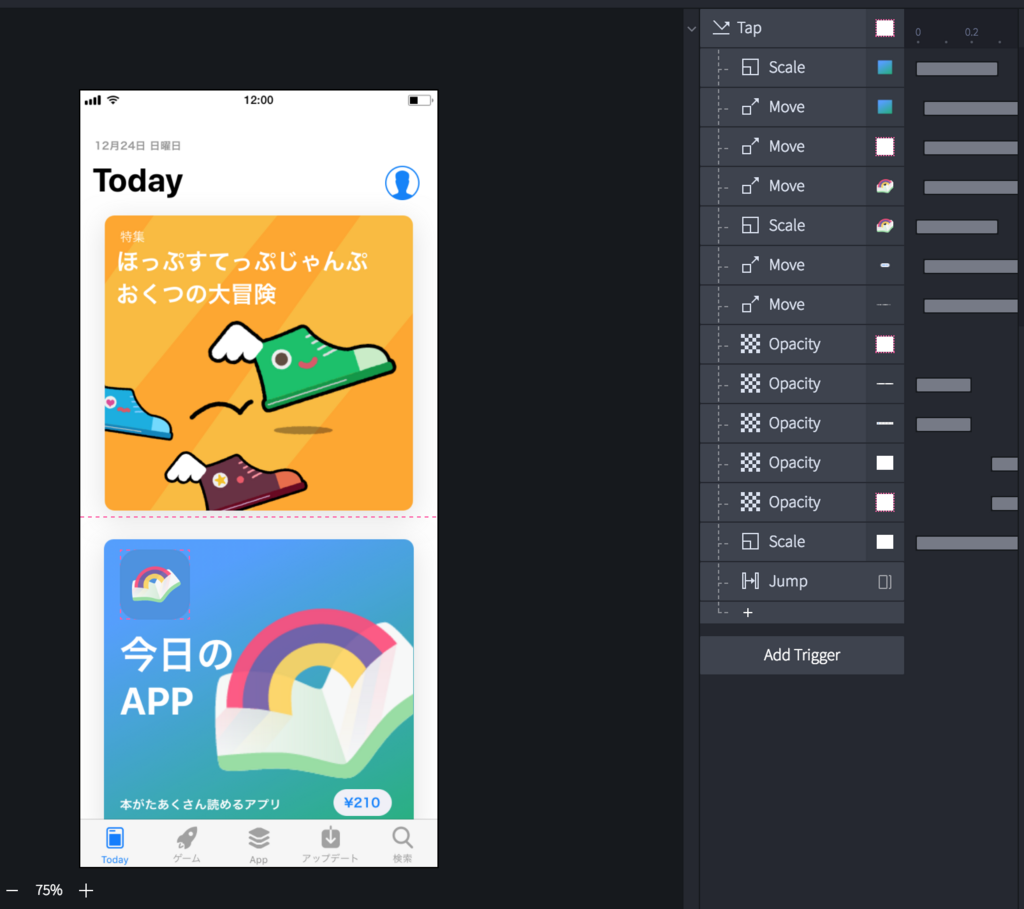Image resolution: width=1024 pixels, height=909 pixels.
Task: Click timeline bar of blue-thumbnail Scale response
Action: pos(957,69)
